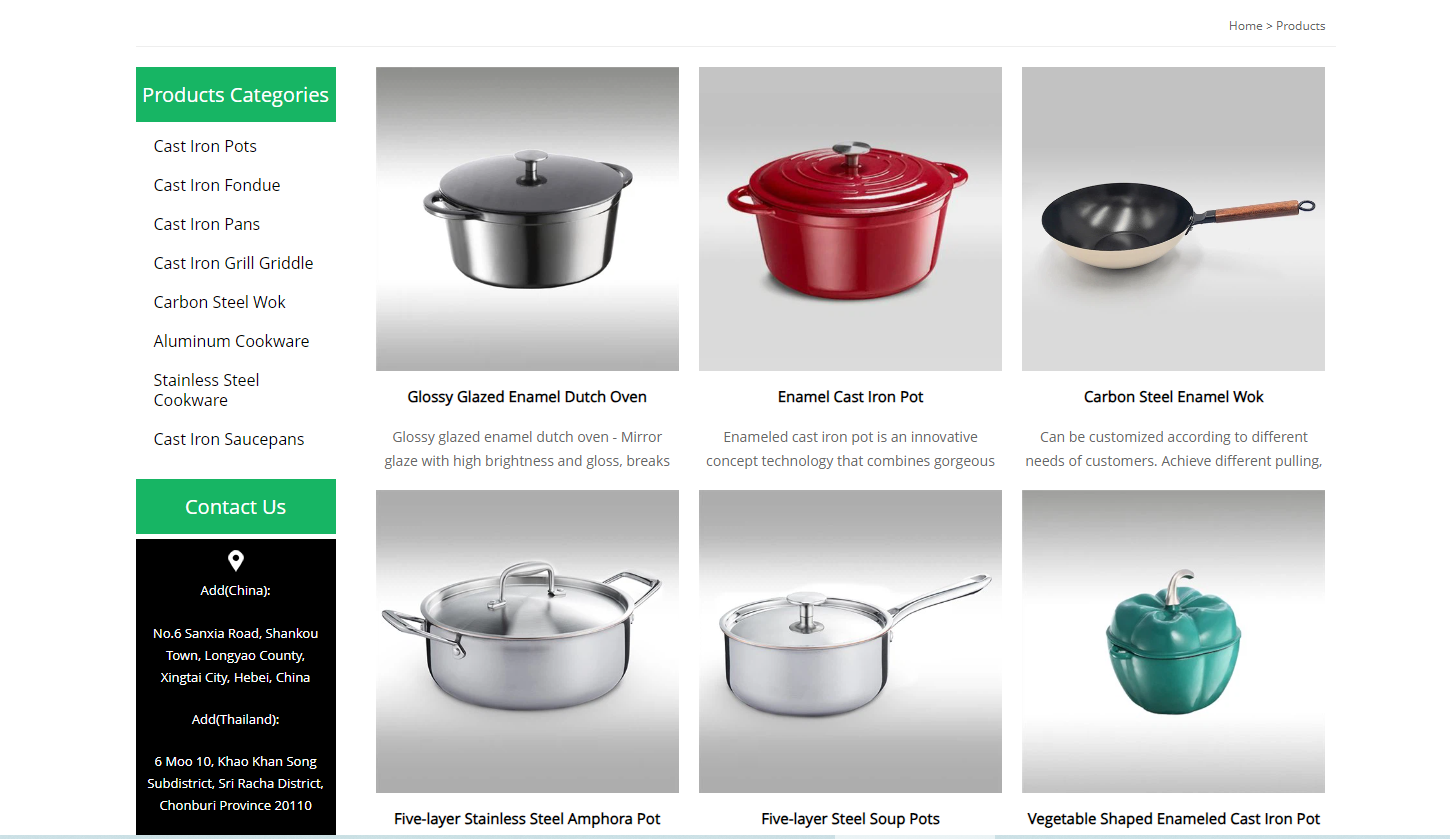Click the Contact Us header button
The height and width of the screenshot is (839, 1450).
pos(236,507)
